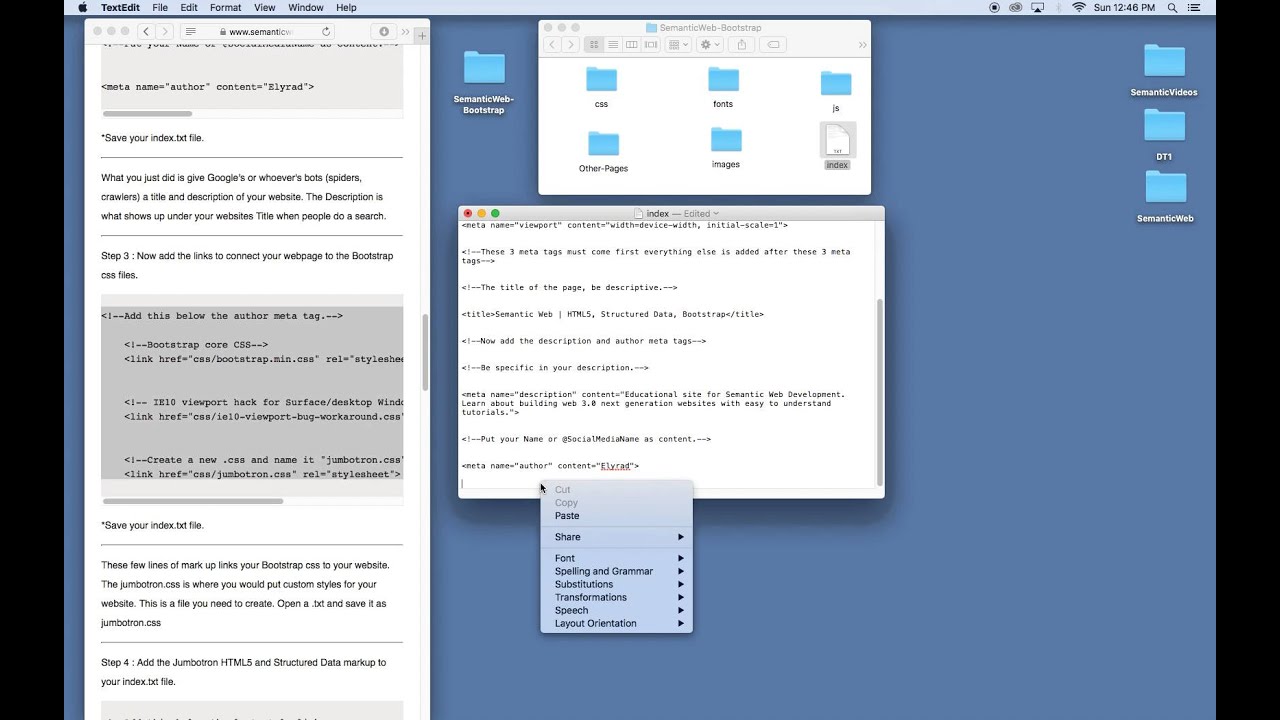Select the images folder in Finder
This screenshot has height=720, width=1280.
point(726,147)
